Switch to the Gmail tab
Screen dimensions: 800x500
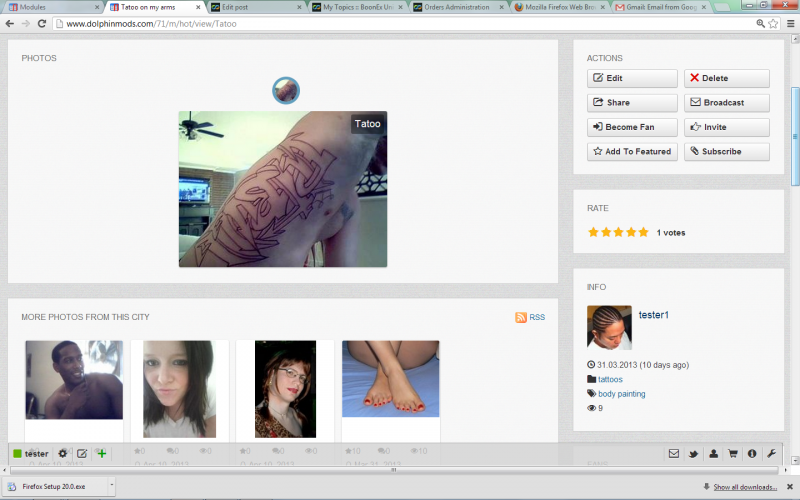pyautogui.click(x=660, y=7)
